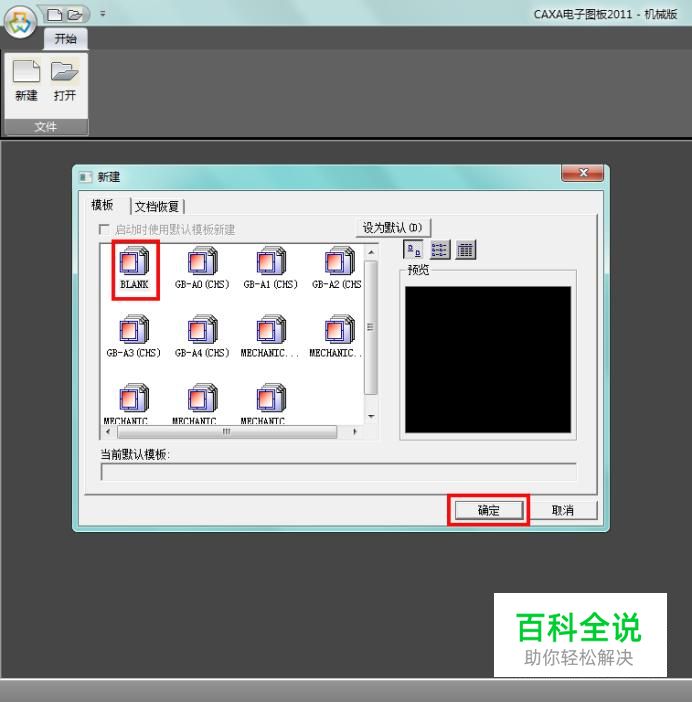This screenshot has width=692, height=702.
Task: Select the first MECHANIC template in the second row
Action: pyautogui.click(x=270, y=337)
